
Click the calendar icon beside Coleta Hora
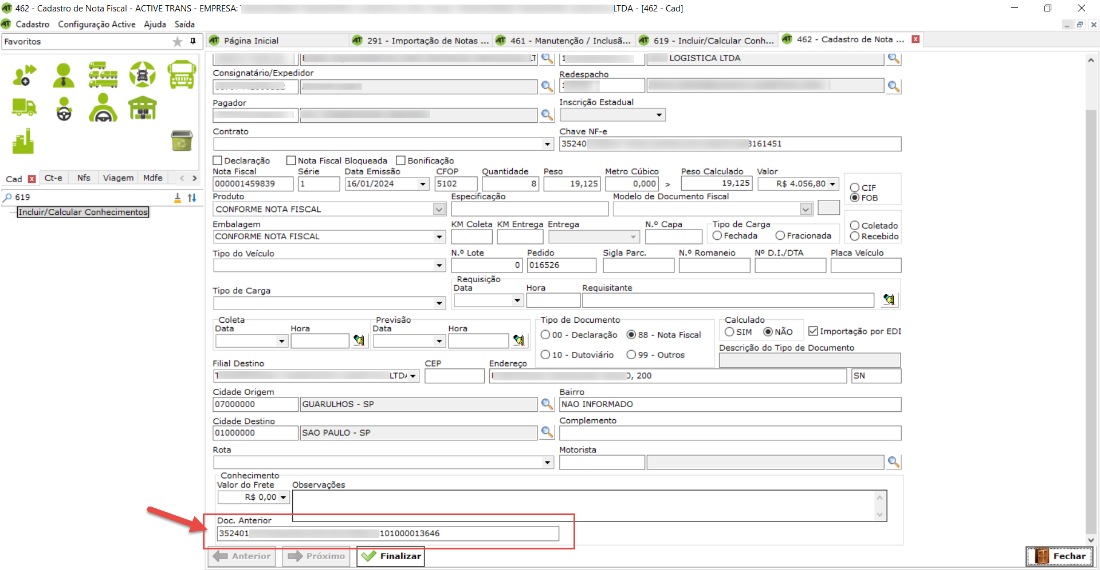[359, 341]
